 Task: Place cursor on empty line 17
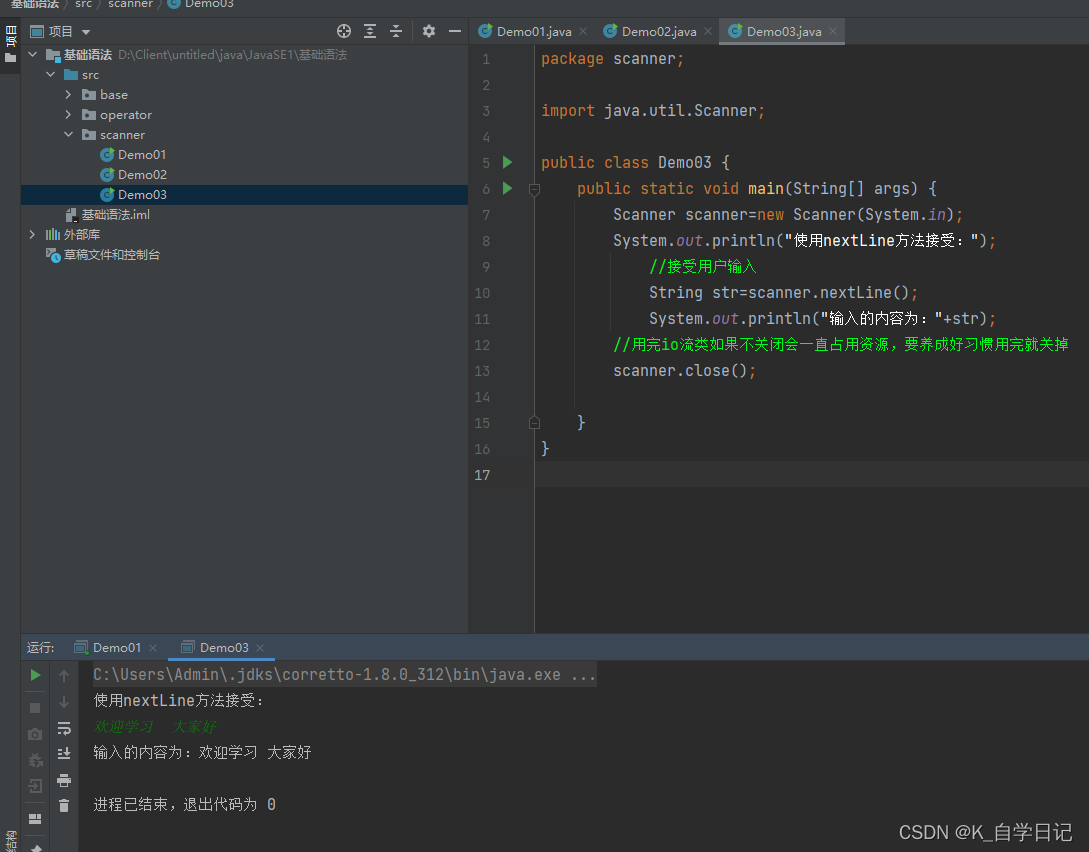click(811, 475)
